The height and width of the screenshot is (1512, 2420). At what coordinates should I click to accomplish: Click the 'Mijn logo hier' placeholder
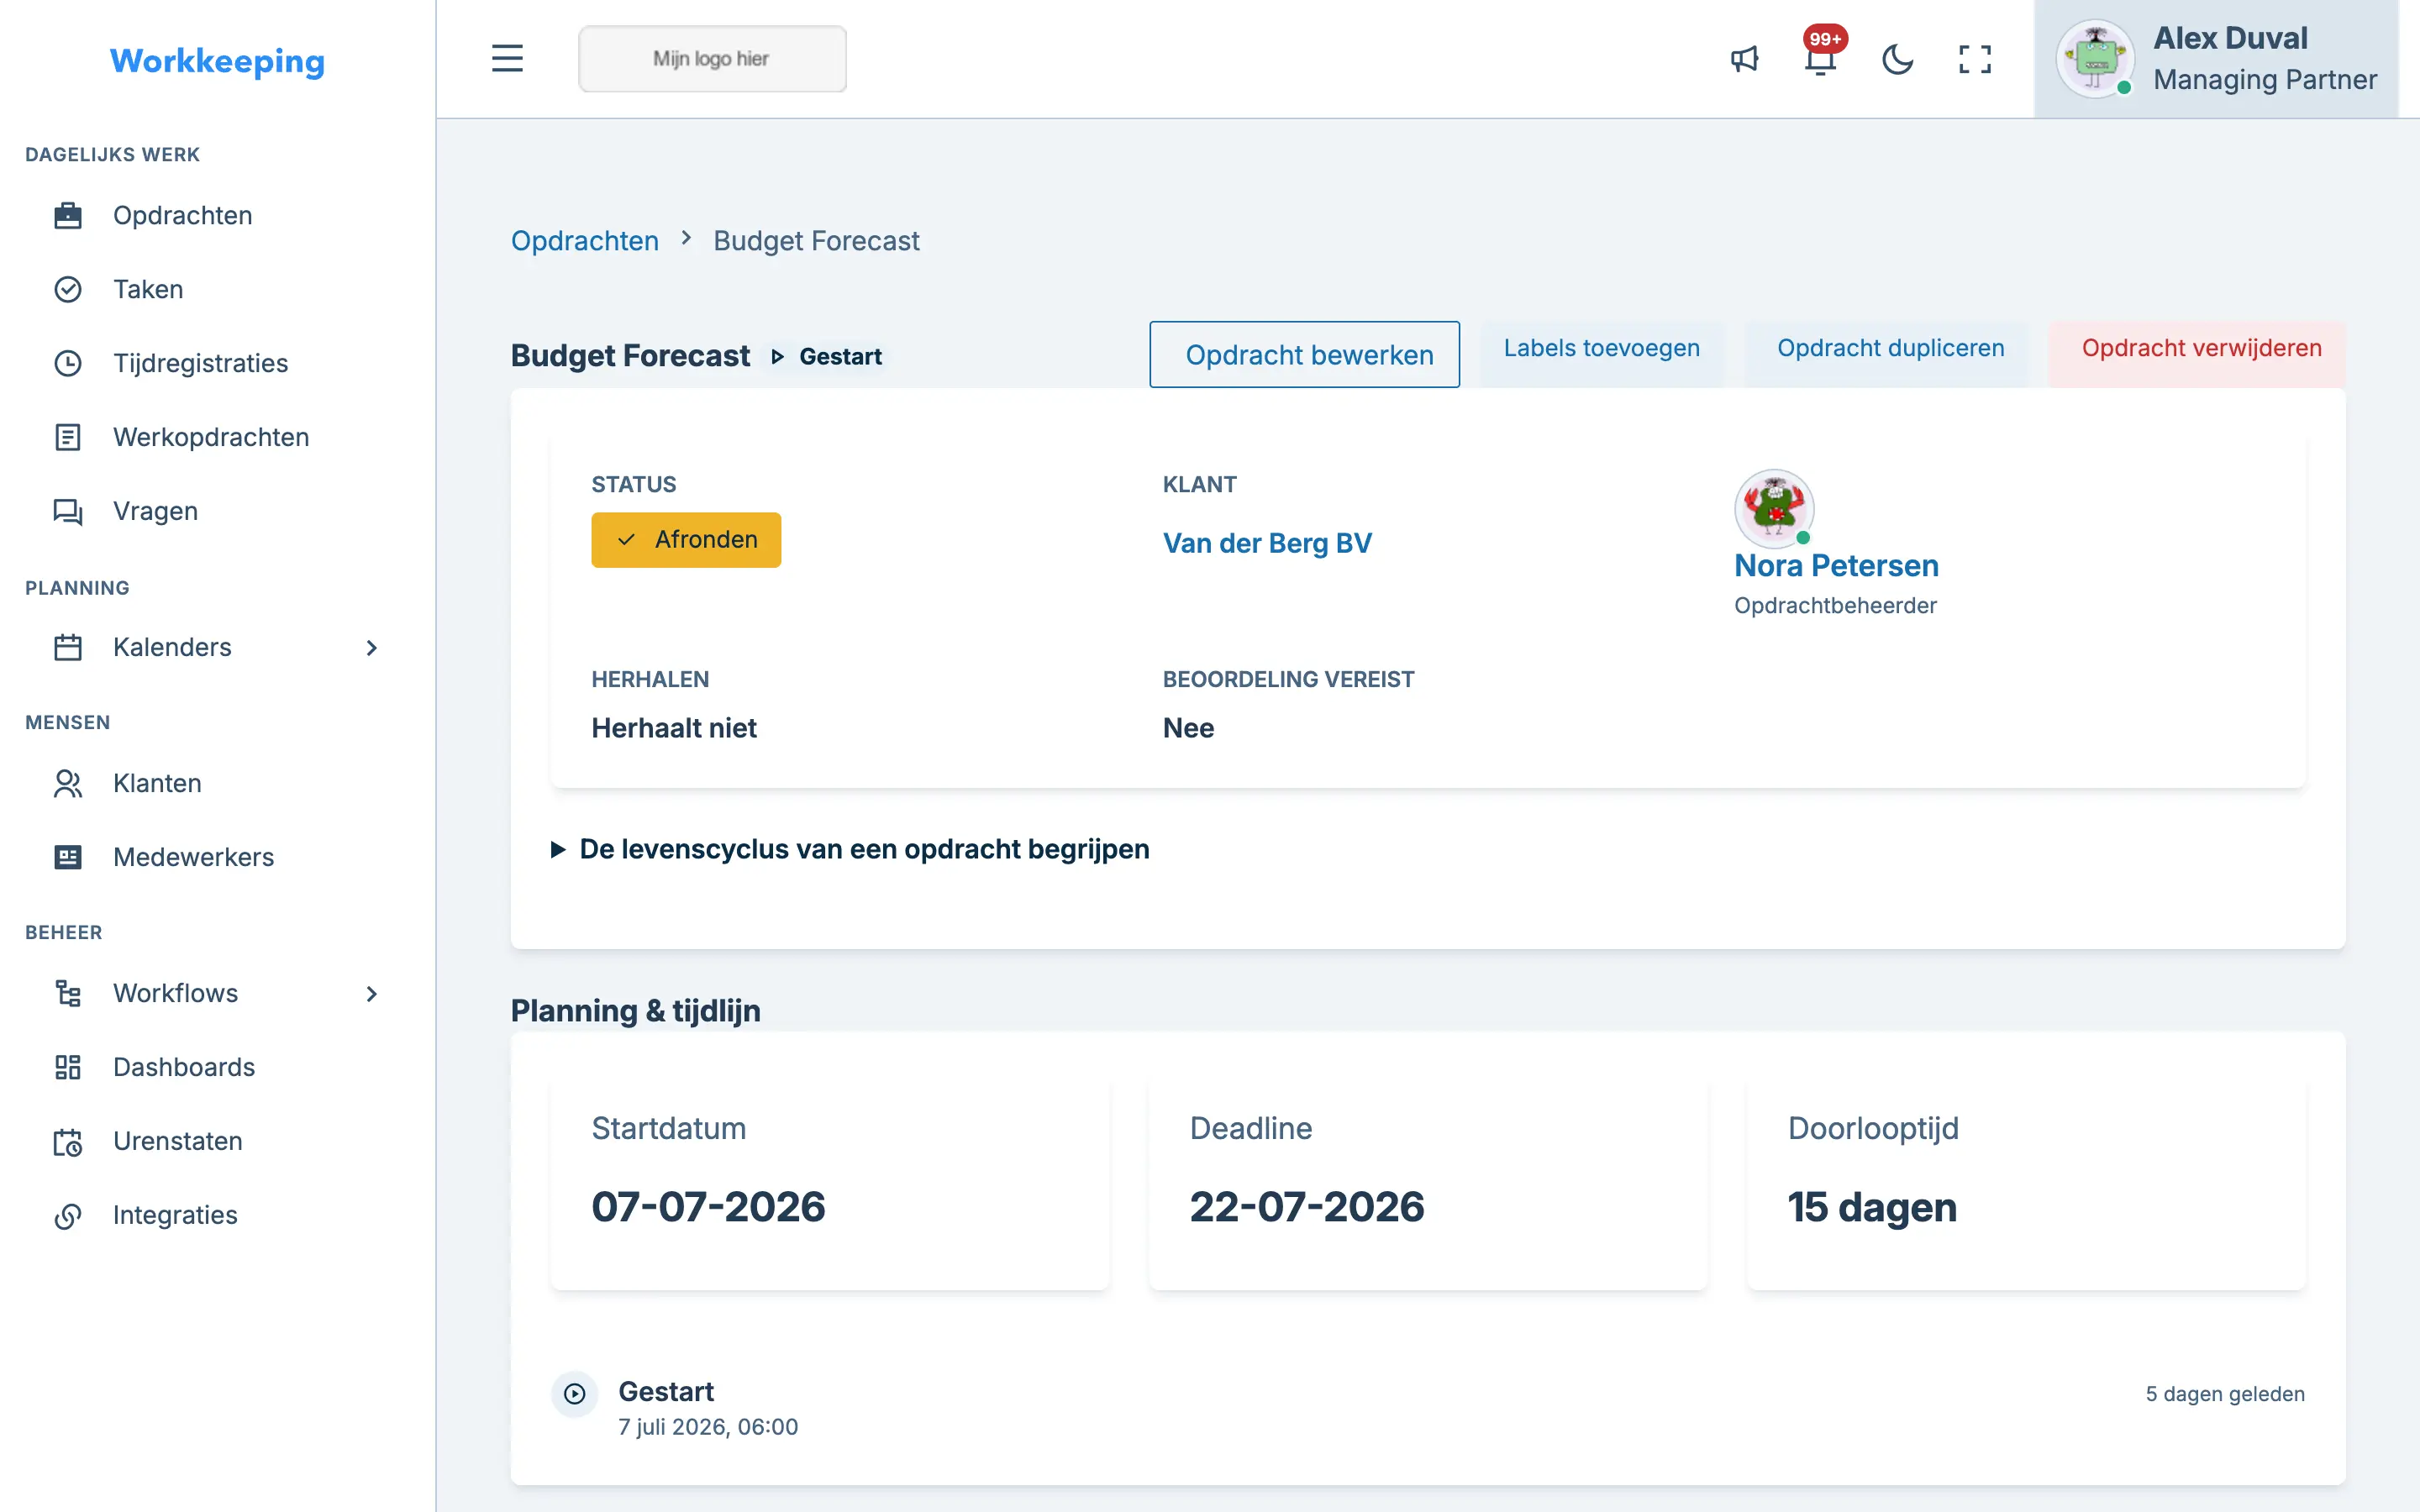click(x=712, y=59)
